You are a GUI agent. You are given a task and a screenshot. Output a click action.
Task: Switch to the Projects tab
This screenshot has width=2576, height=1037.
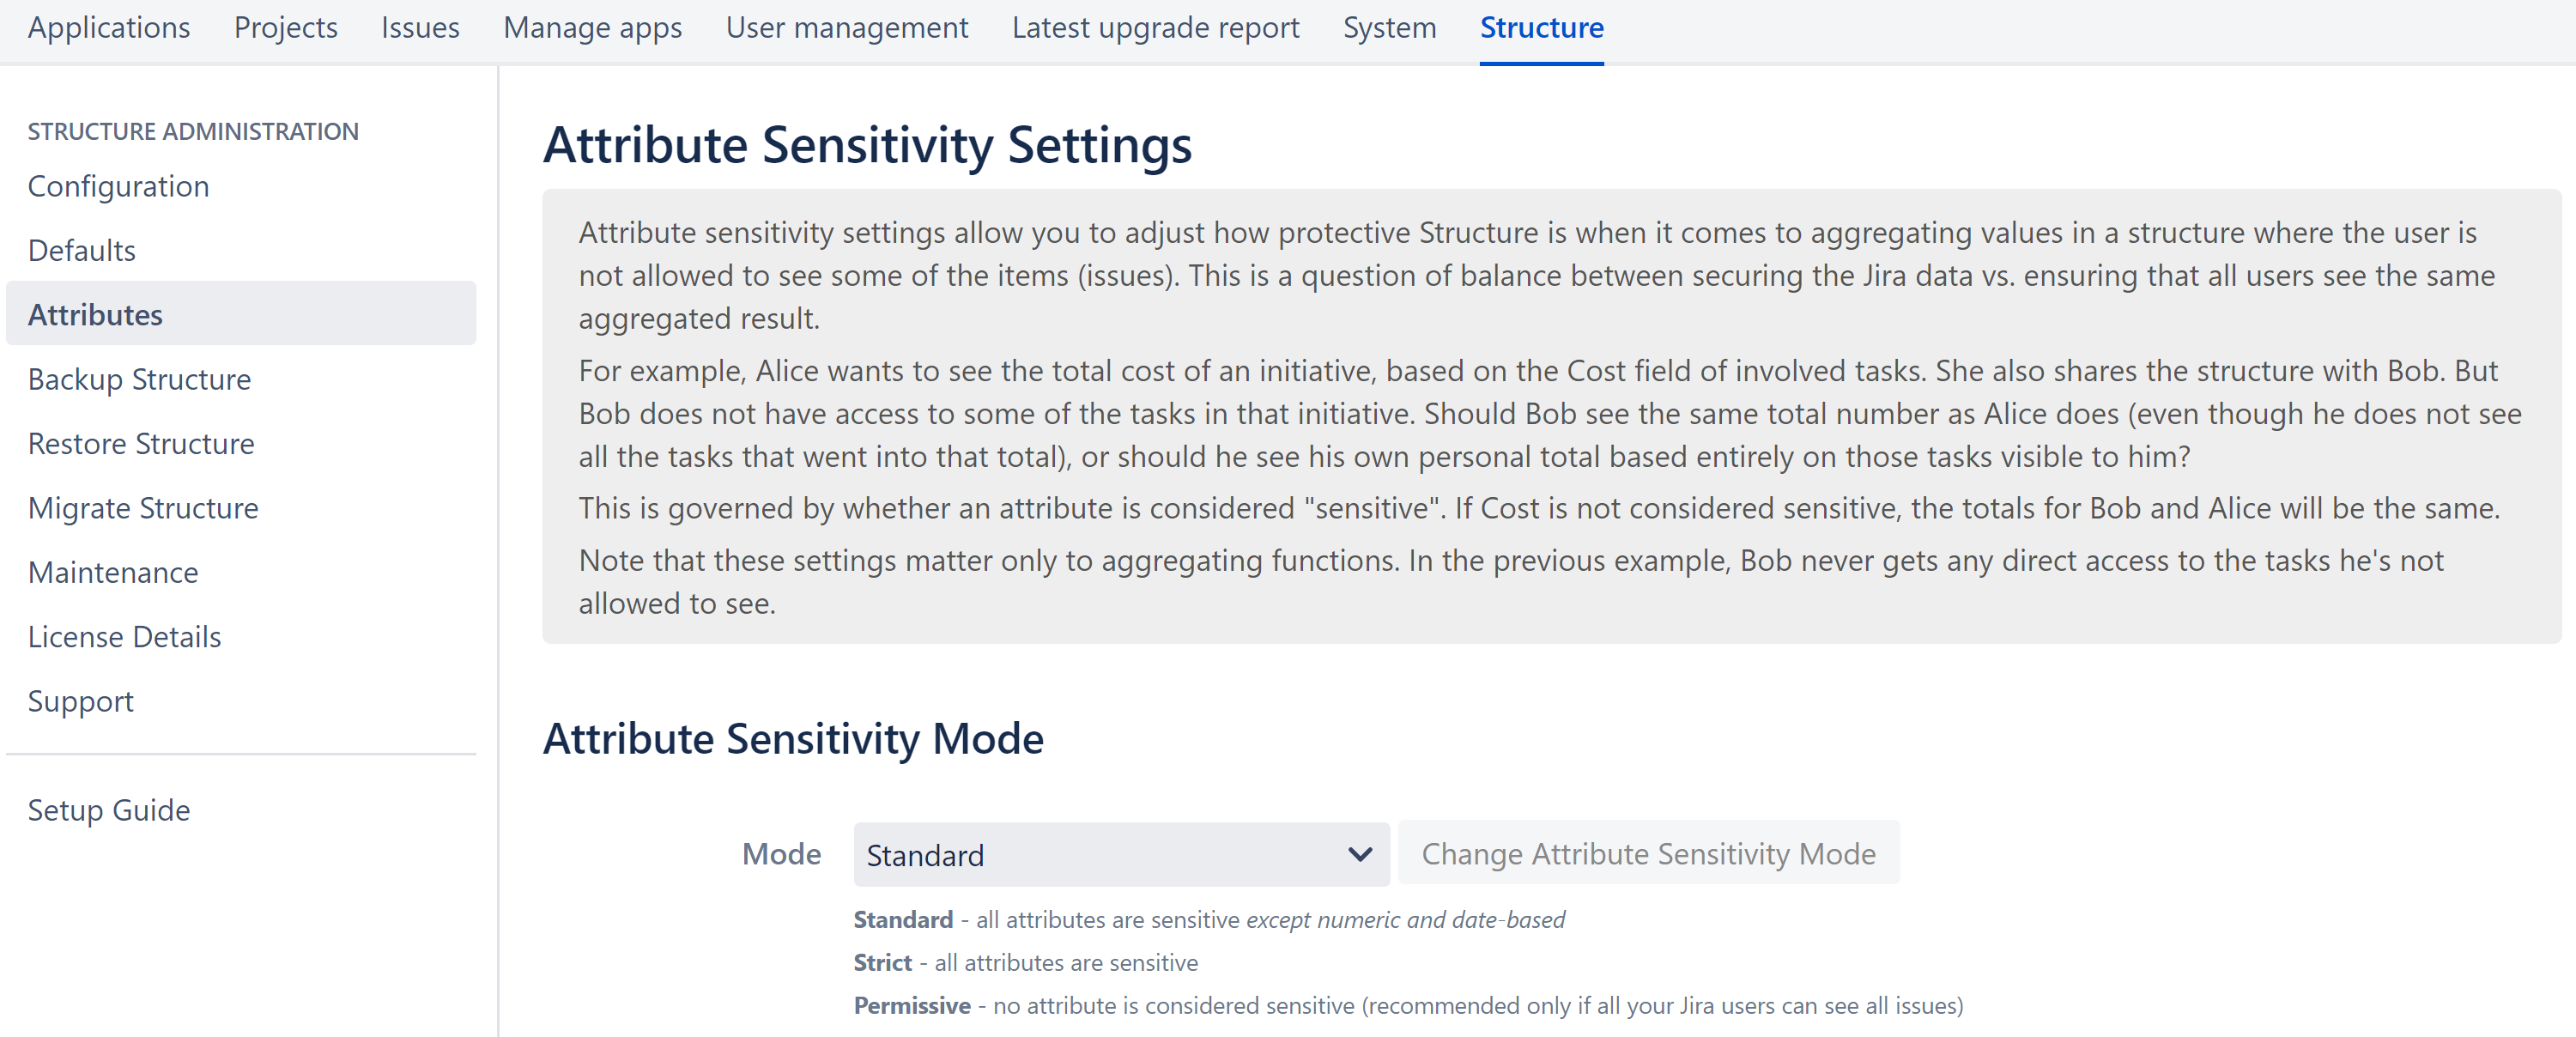click(x=285, y=28)
